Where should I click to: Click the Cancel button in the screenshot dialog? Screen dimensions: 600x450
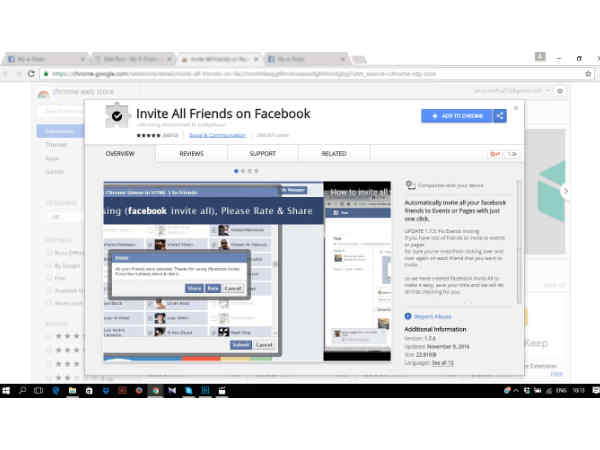(x=233, y=288)
